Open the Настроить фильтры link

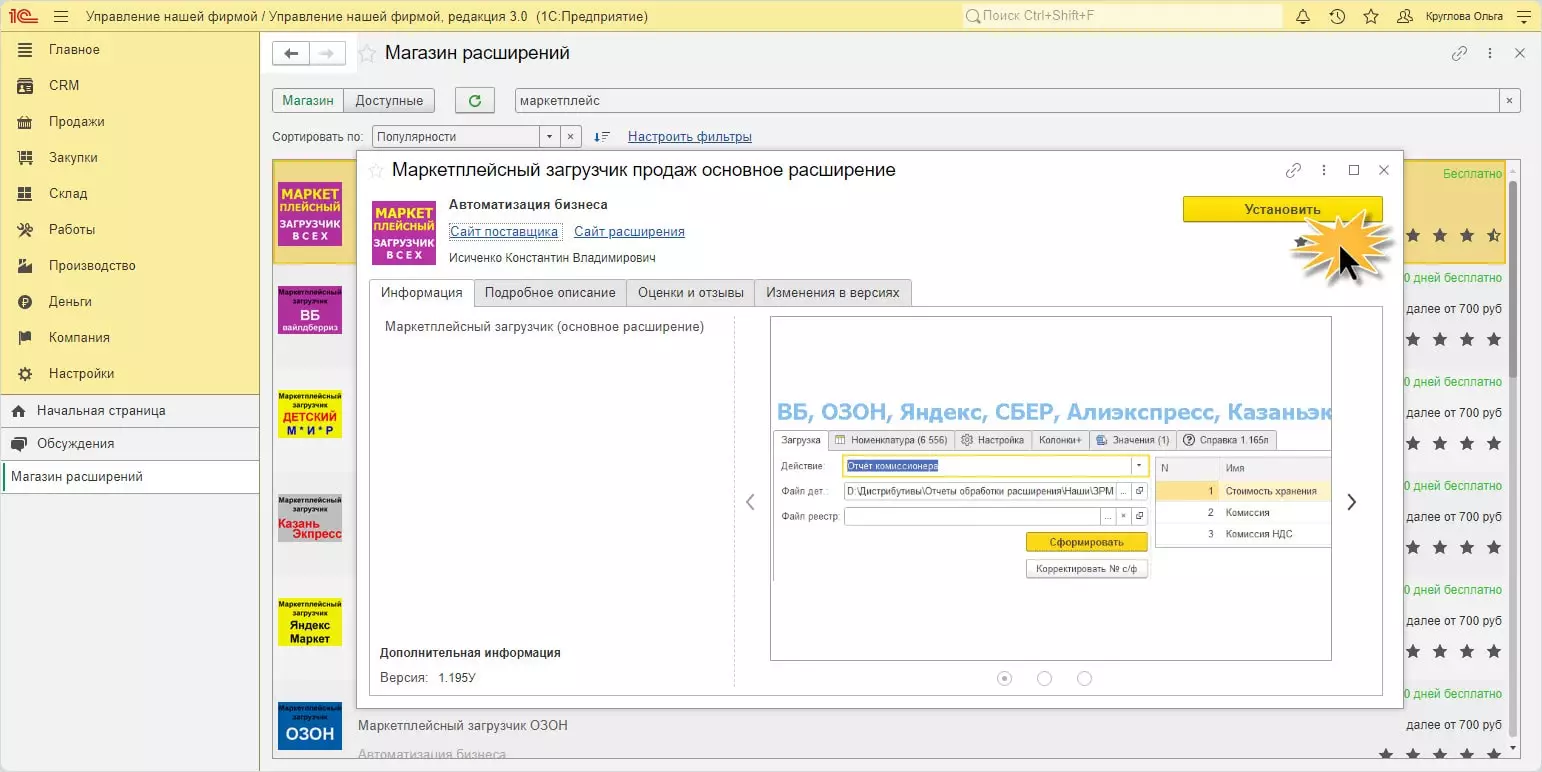pos(690,137)
